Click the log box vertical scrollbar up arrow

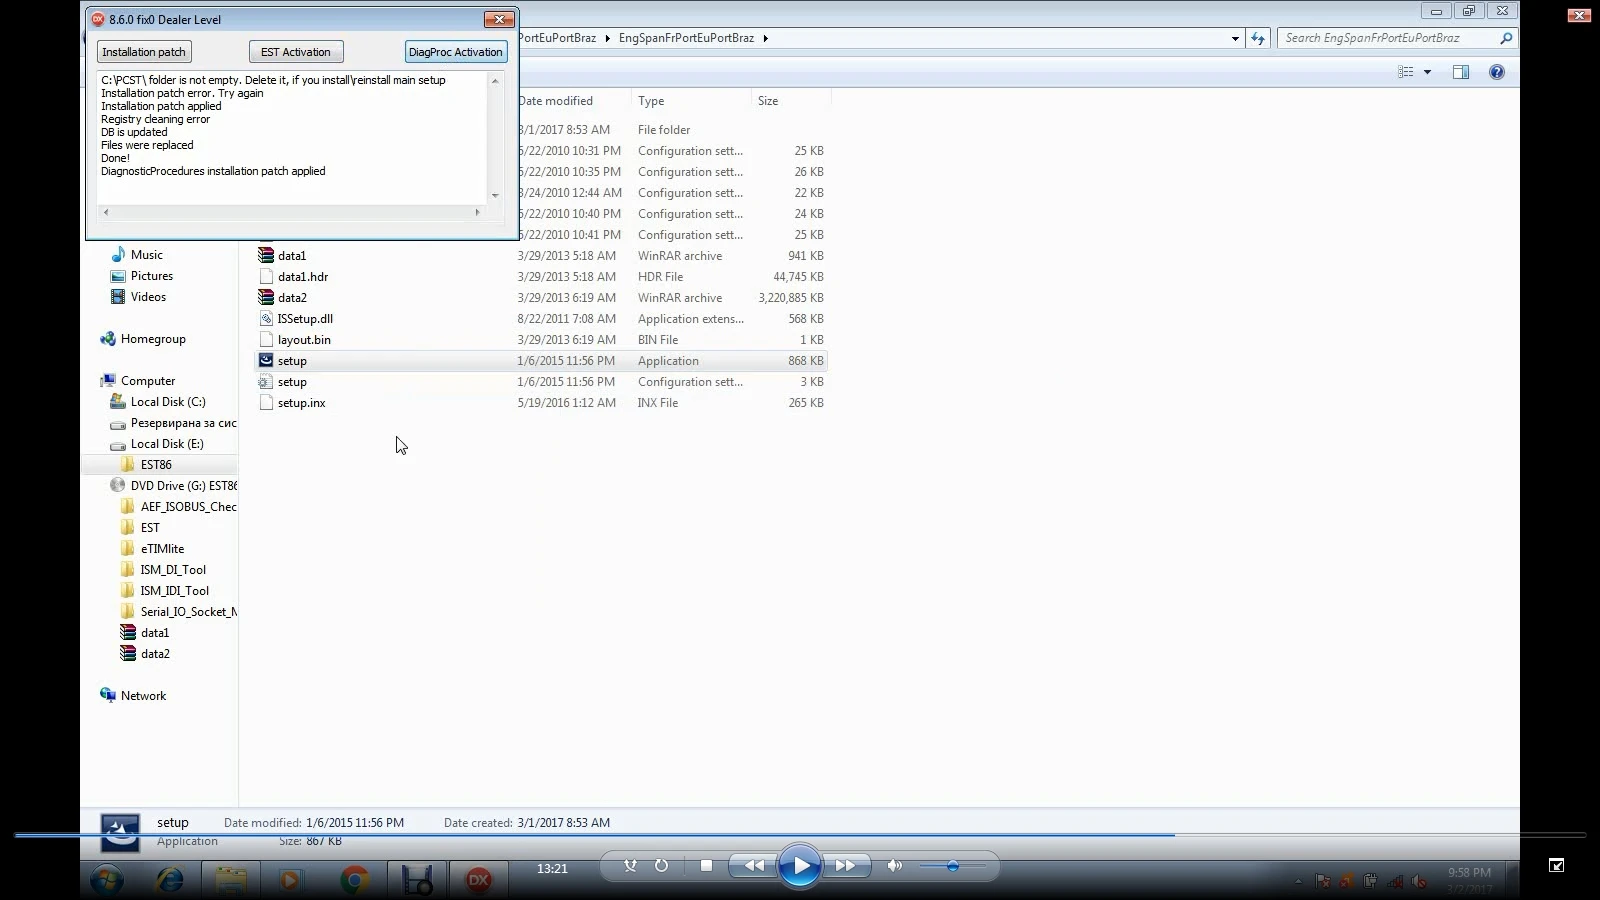coord(495,81)
